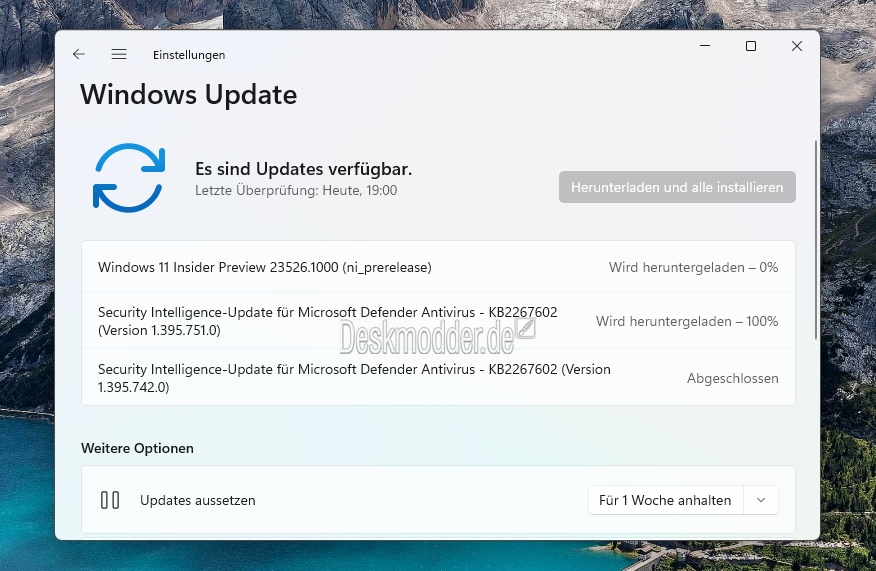
Task: Click the 'Einstellungen' window title
Action: point(189,55)
